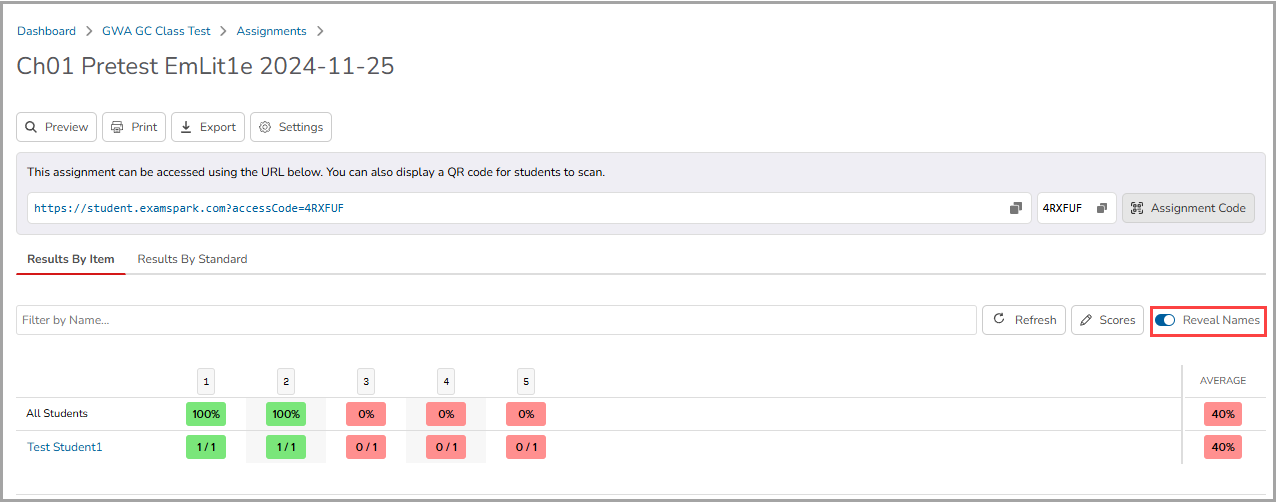This screenshot has height=502, width=1276.
Task: Open assignment Settings
Action: 291,127
